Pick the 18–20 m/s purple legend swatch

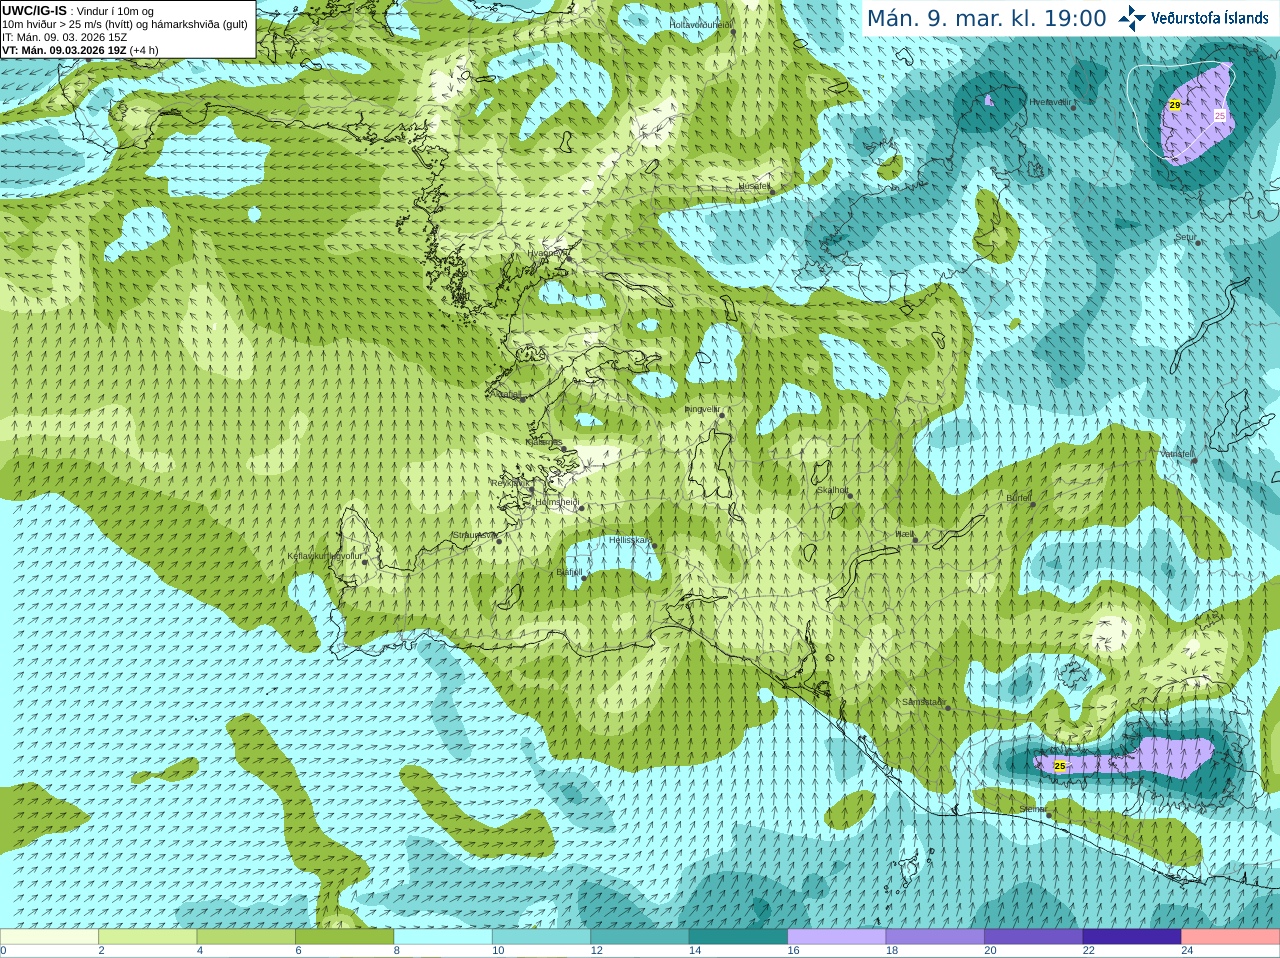[x=935, y=937]
